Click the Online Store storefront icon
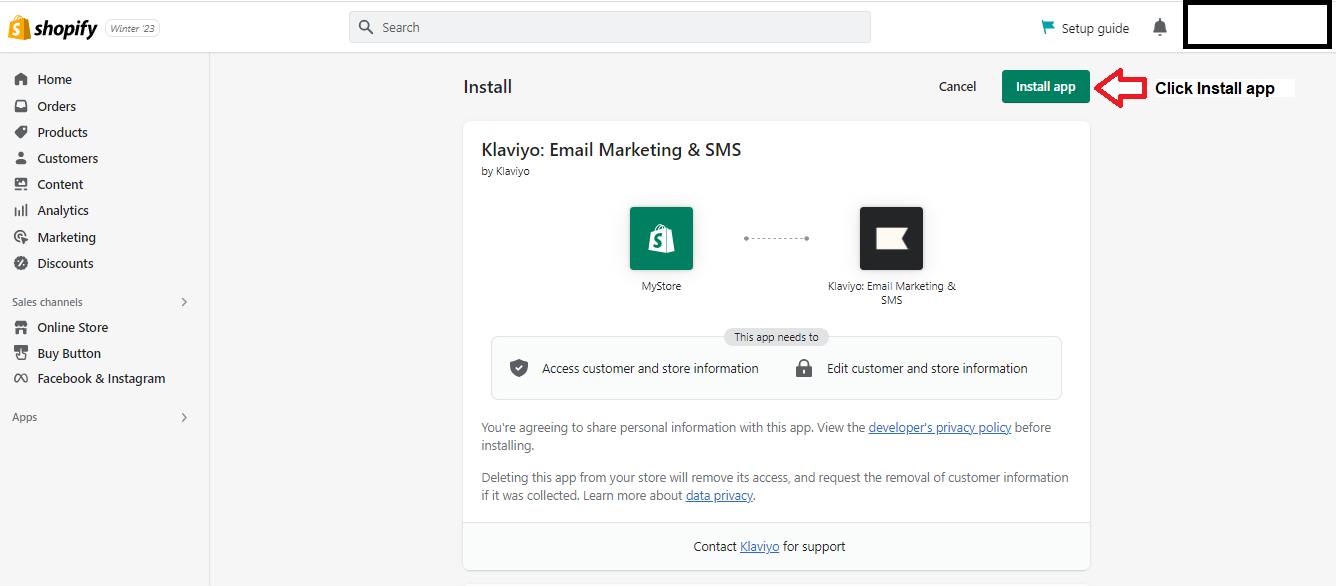 coord(20,327)
